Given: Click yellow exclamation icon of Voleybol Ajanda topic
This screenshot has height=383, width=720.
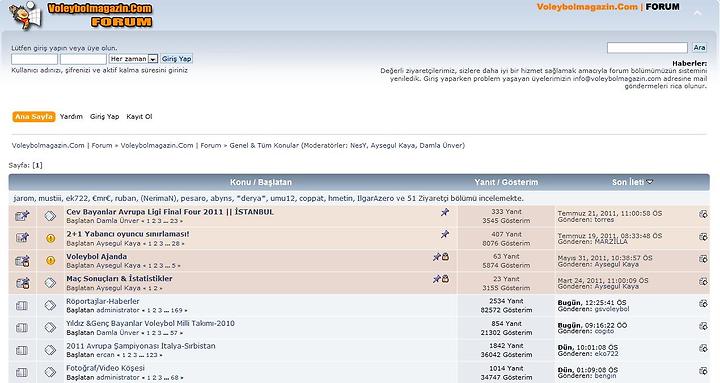Looking at the screenshot, I should coord(51,260).
